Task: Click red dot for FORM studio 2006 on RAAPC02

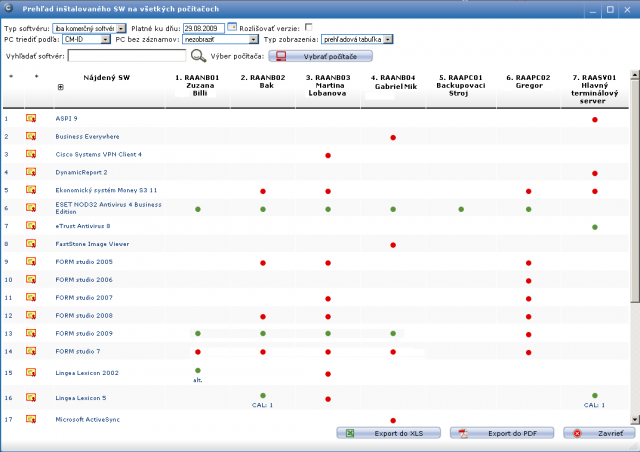Action: coord(529,281)
